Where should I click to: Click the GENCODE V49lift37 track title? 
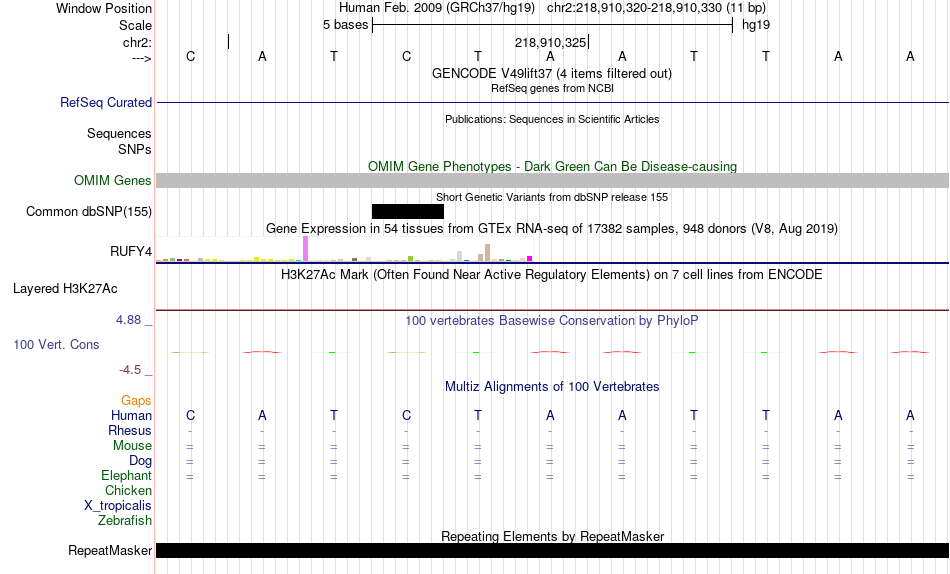[x=552, y=73]
